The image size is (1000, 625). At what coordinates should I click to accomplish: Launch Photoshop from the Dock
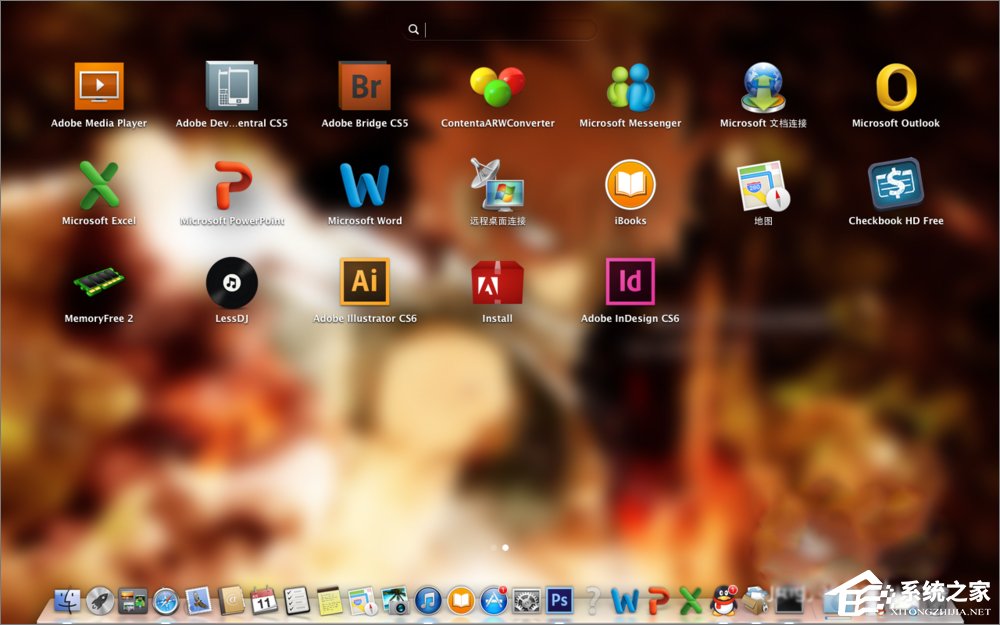click(559, 601)
